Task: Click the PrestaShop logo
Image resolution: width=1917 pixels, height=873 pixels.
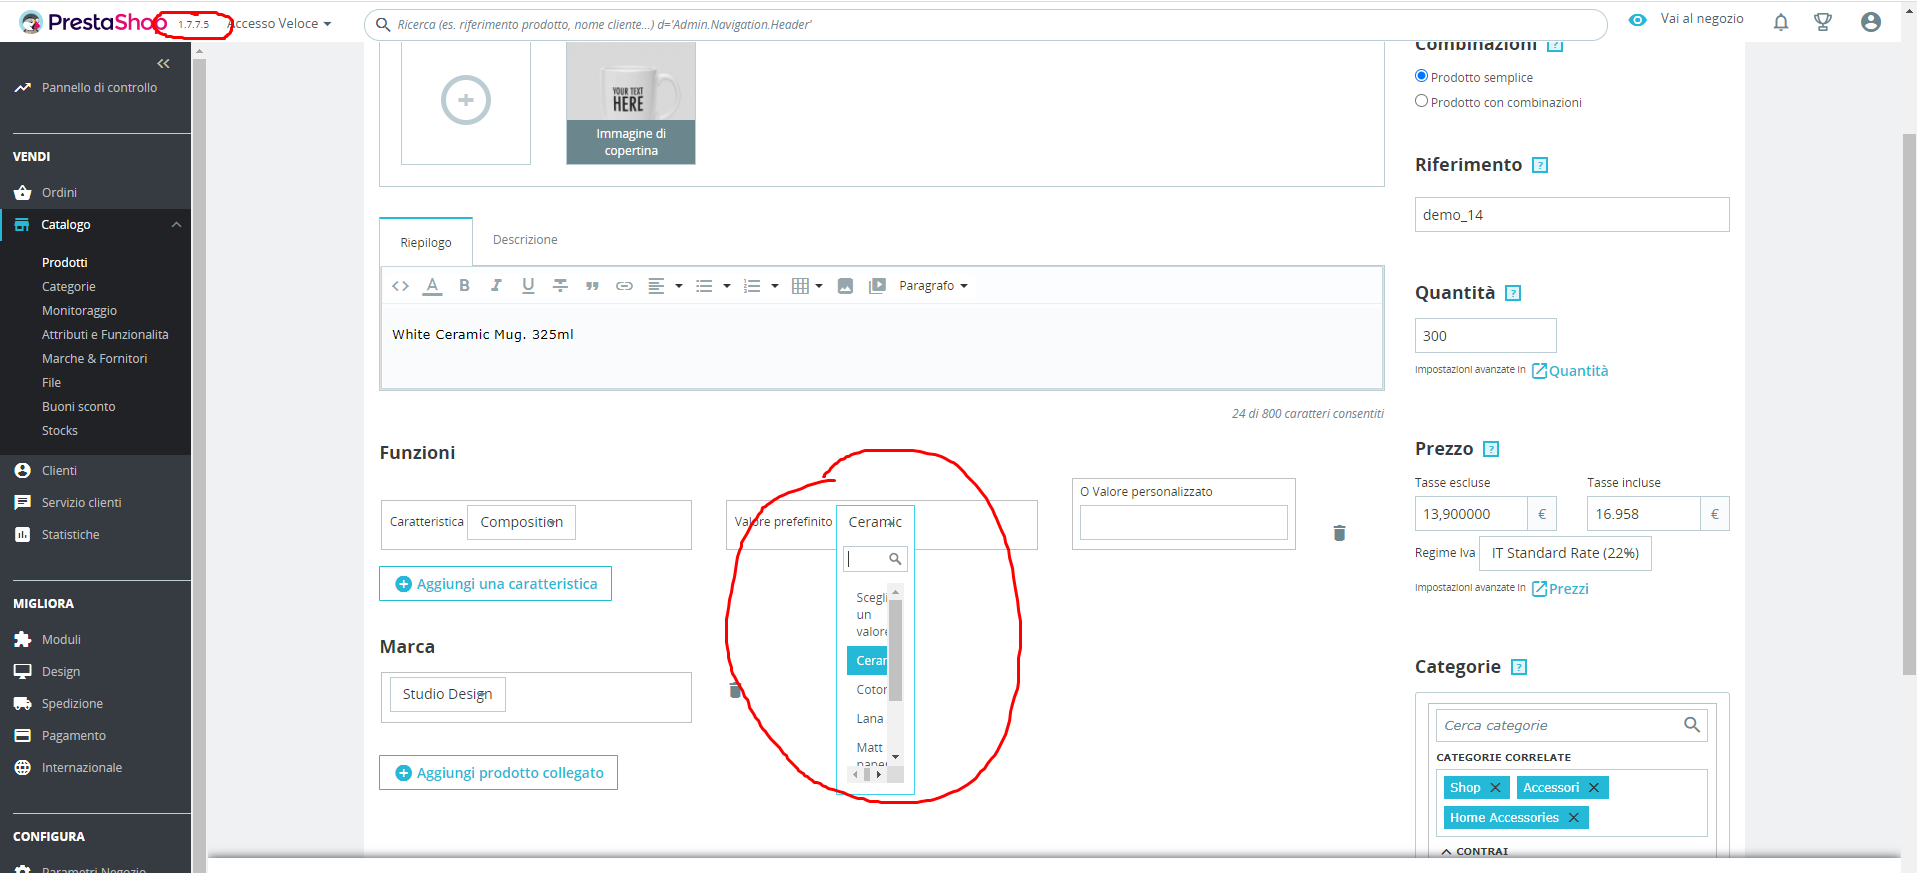Action: coord(93,22)
